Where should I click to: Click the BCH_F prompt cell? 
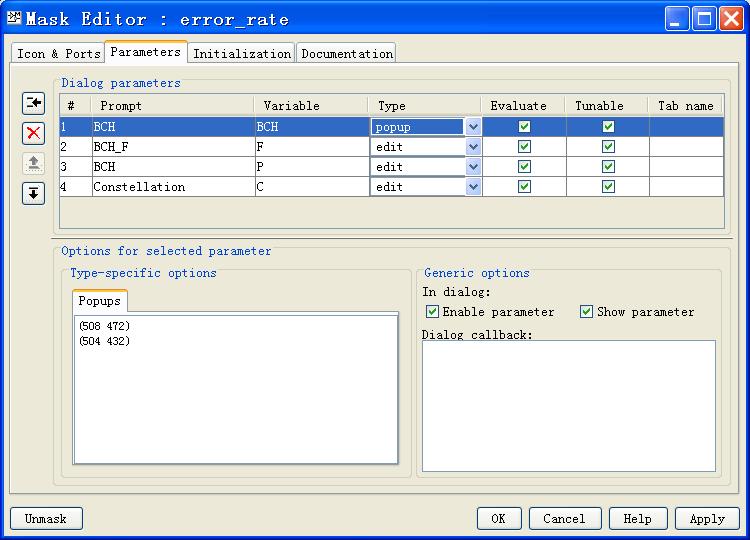[173, 147]
